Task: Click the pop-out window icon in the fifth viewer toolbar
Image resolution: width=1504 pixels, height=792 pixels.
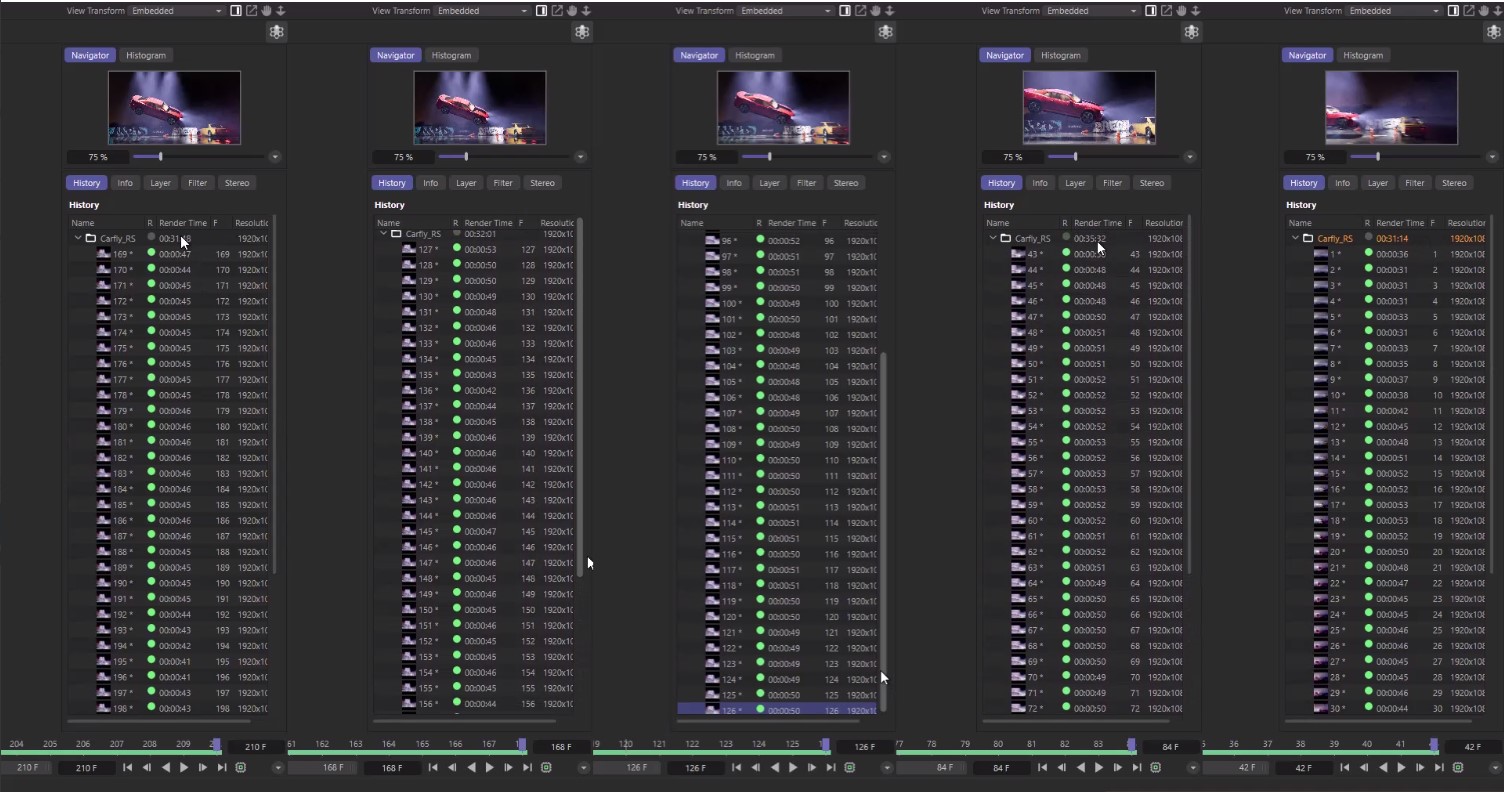Action: (1468, 10)
